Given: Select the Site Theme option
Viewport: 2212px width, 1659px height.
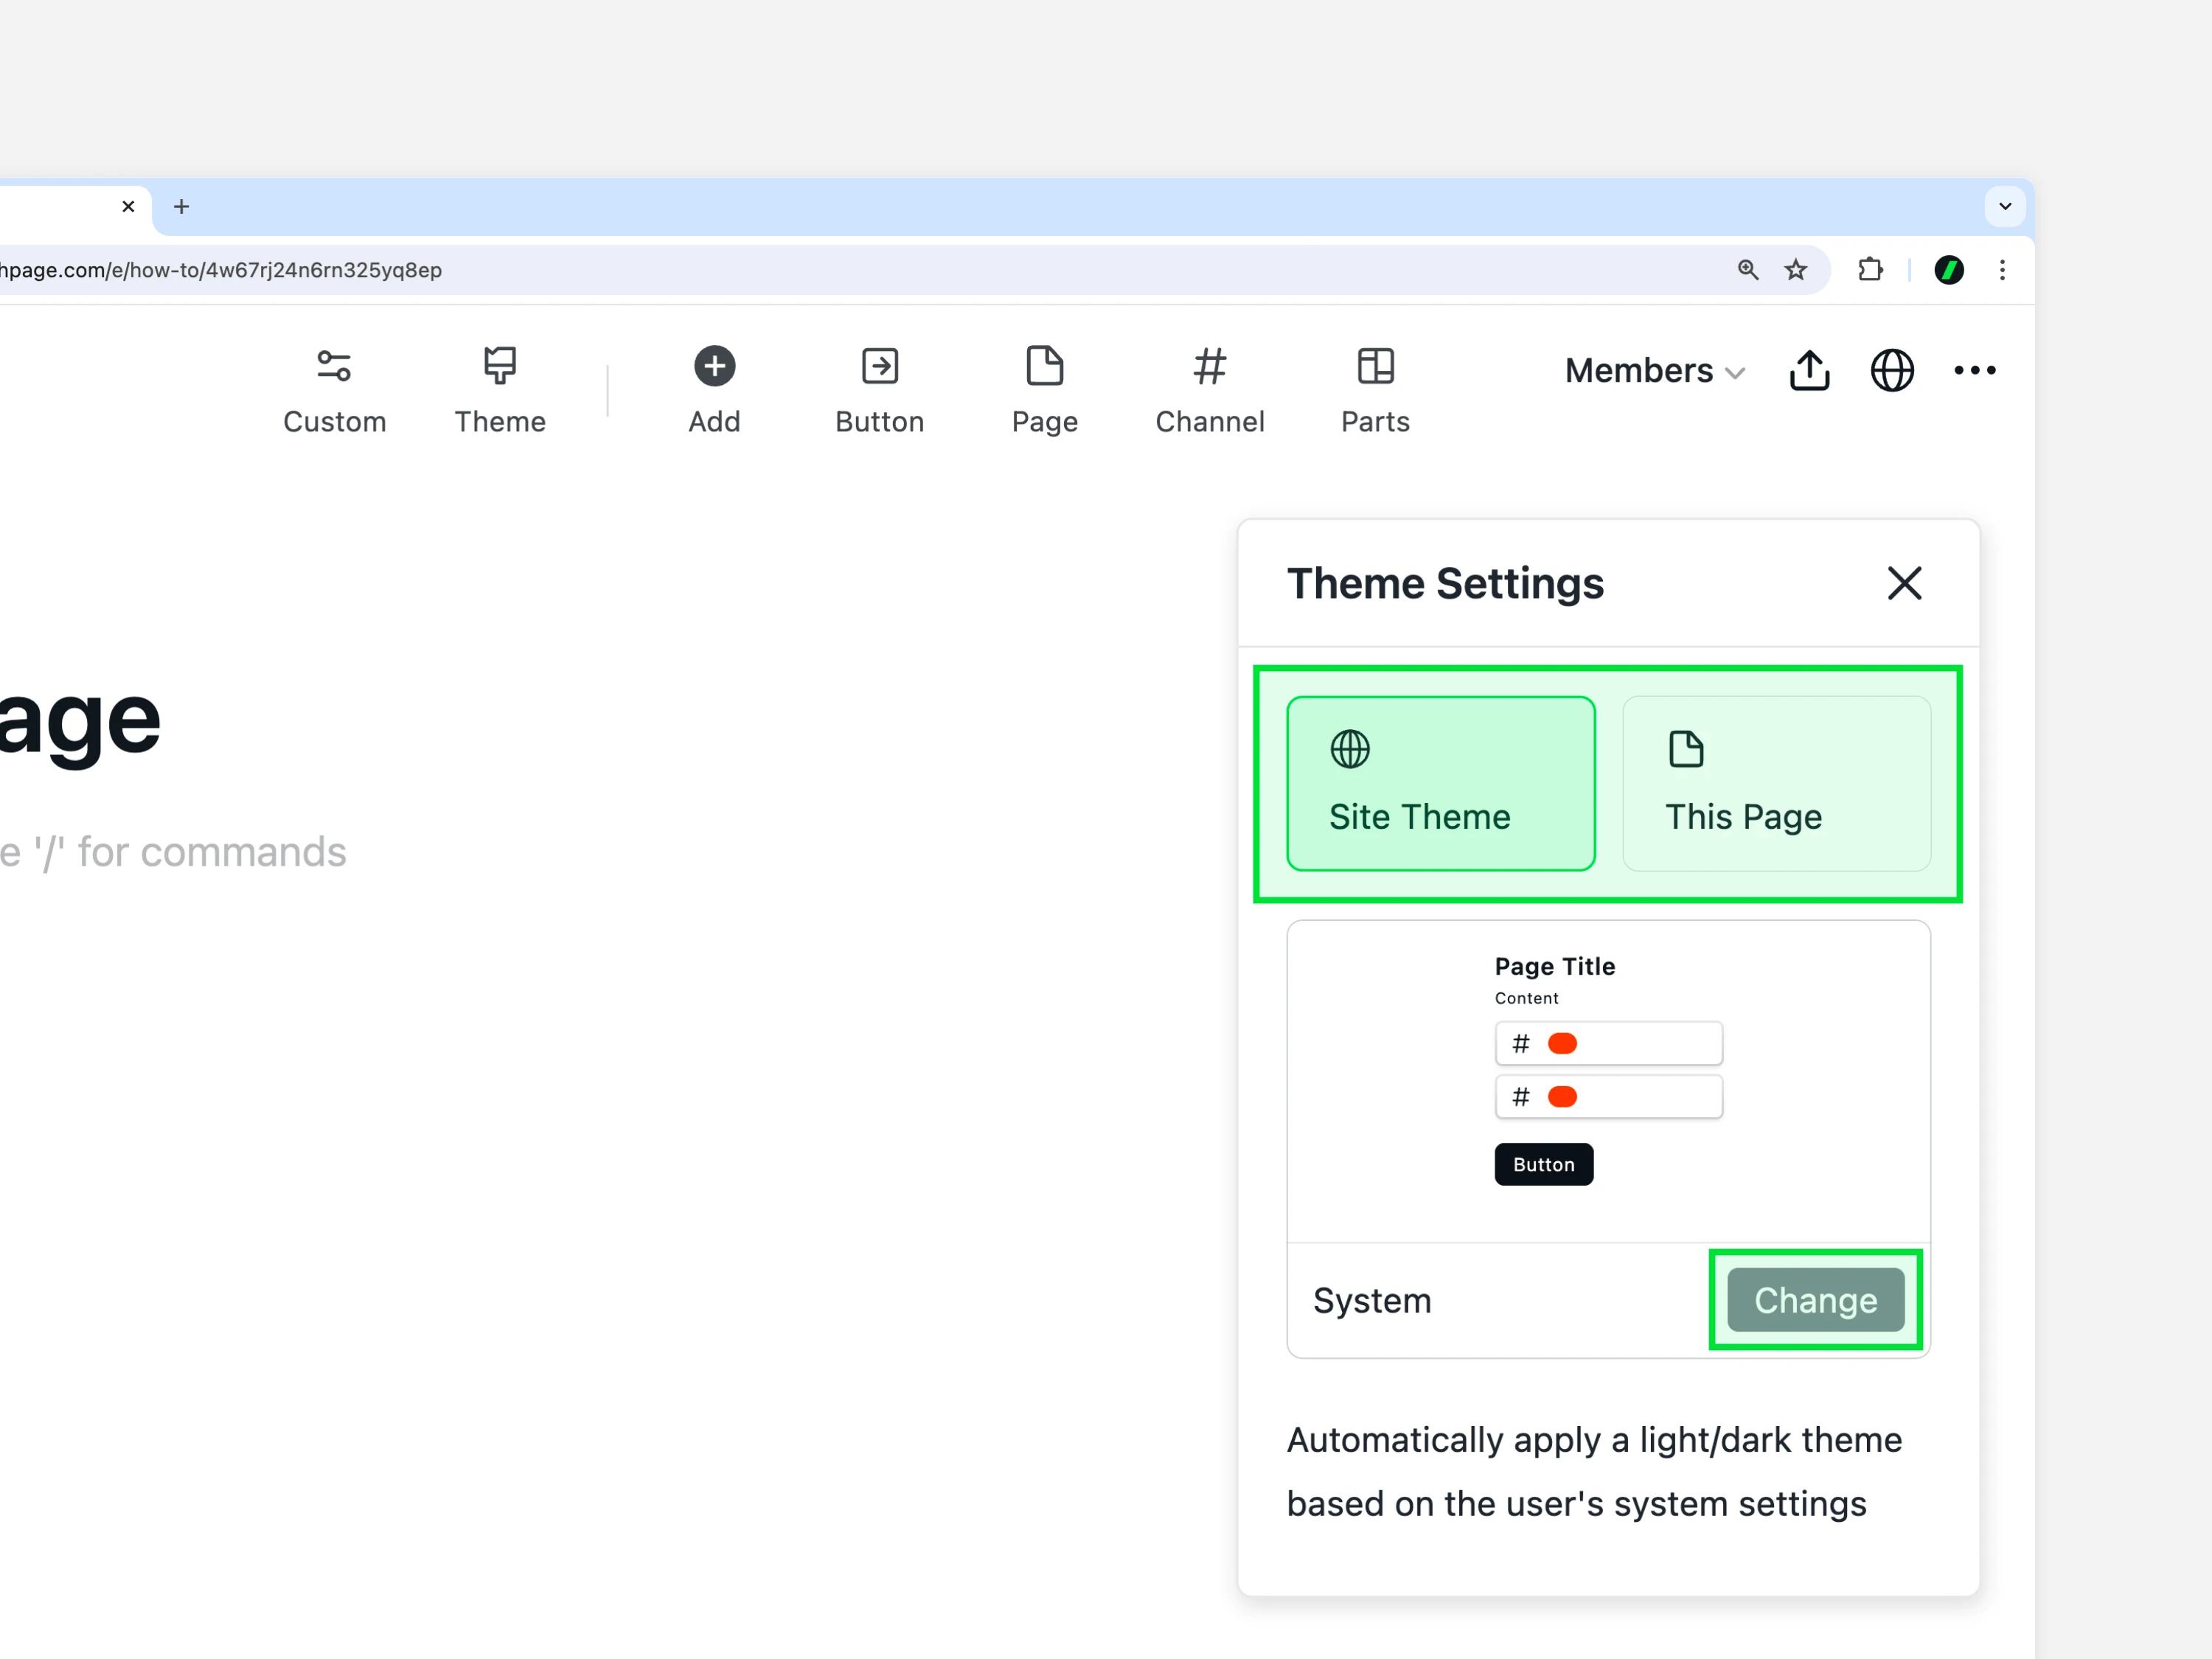Looking at the screenshot, I should (1441, 784).
